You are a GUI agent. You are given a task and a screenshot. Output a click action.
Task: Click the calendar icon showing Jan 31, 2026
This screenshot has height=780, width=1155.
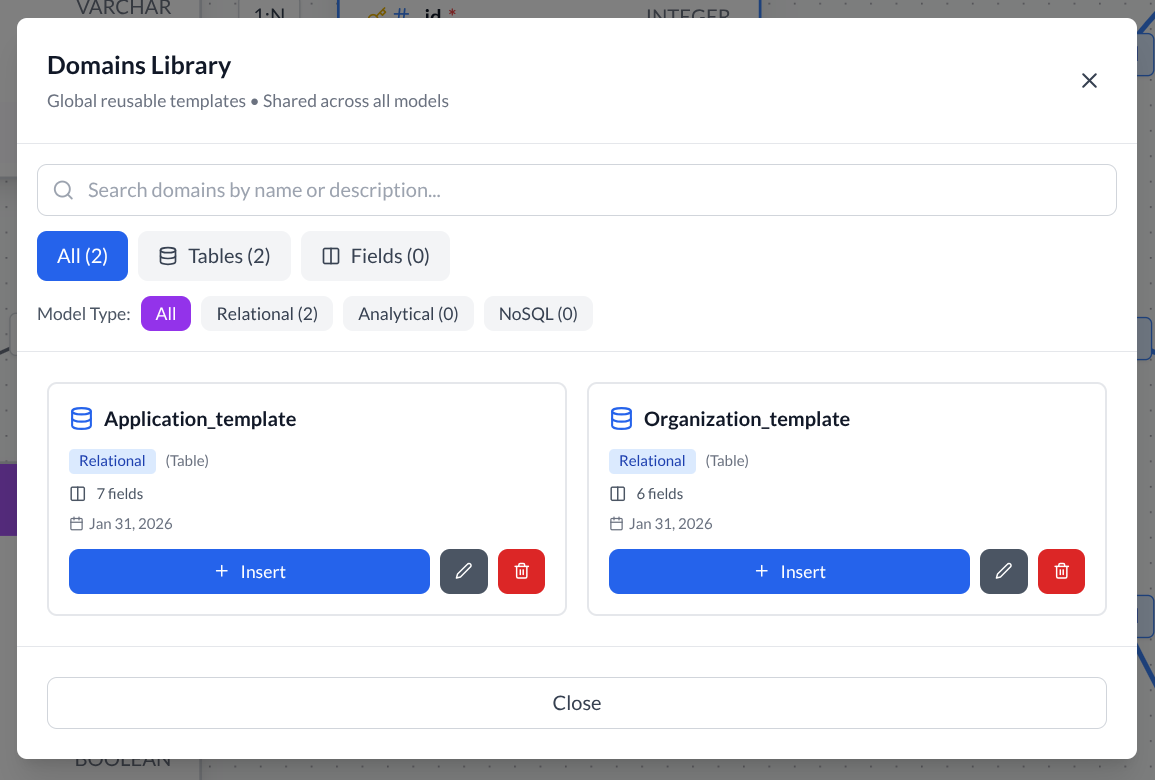click(77, 523)
